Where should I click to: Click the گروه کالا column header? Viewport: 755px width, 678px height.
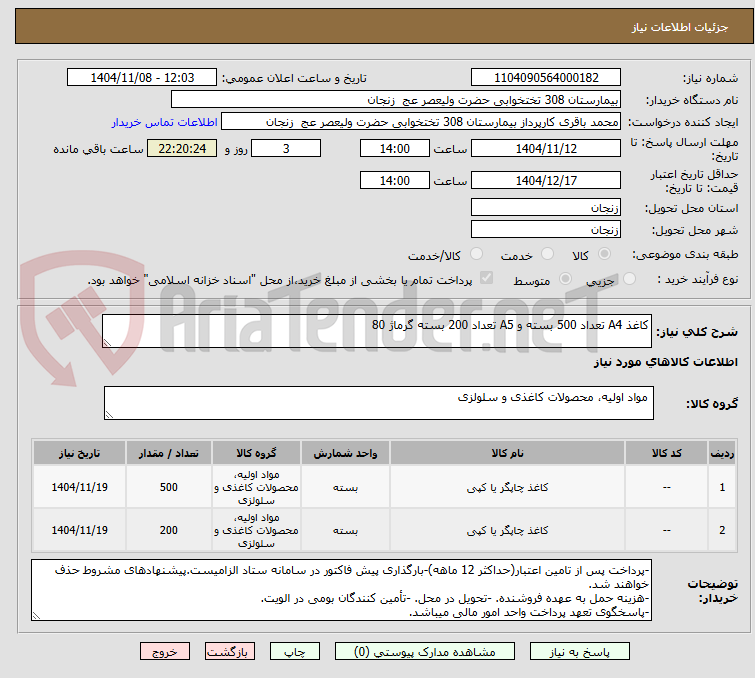click(256, 453)
